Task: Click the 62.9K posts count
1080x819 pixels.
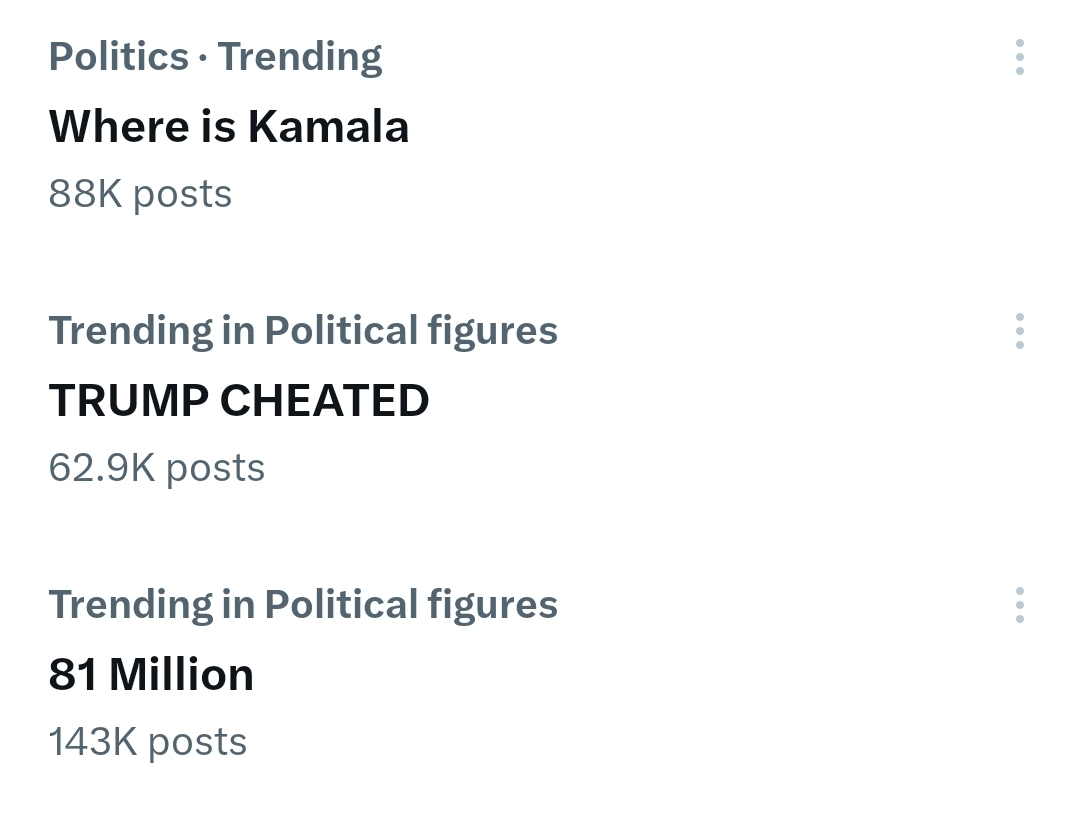Action: (157, 468)
